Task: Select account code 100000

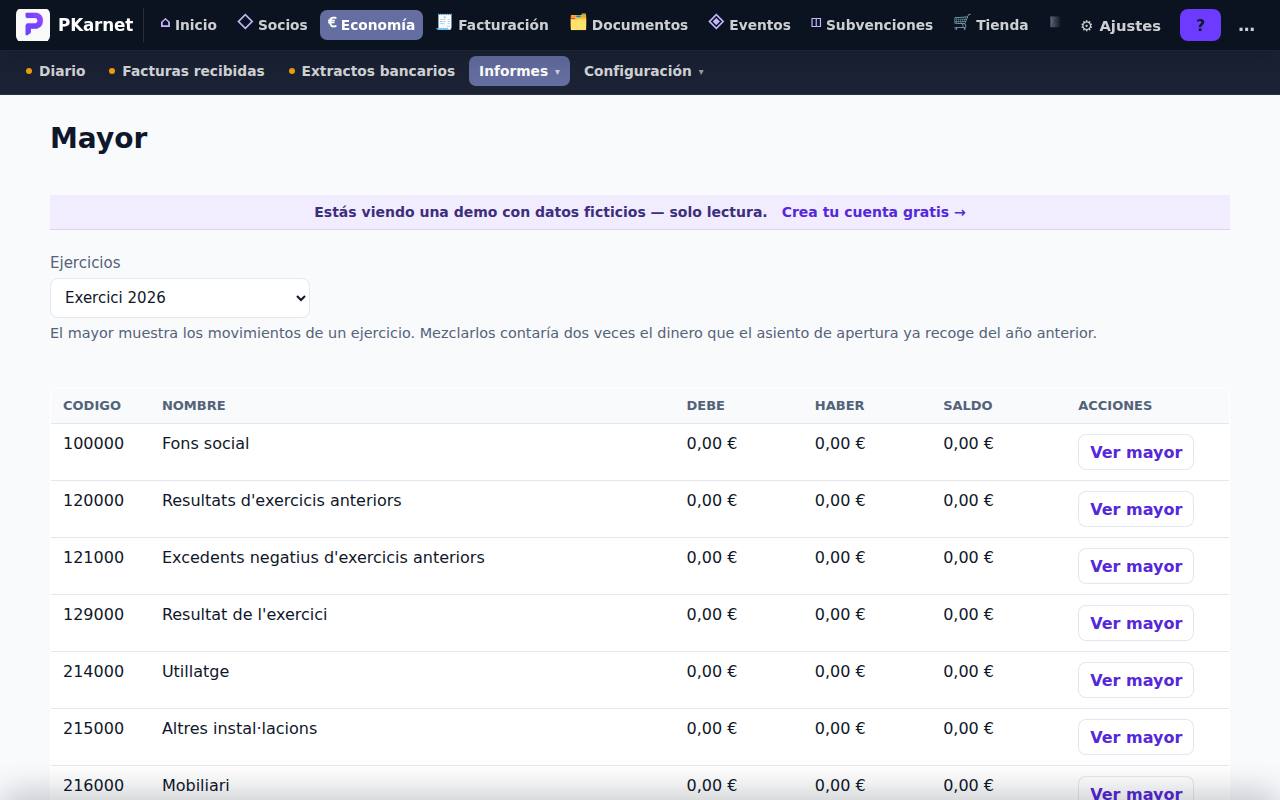Action: [x=94, y=443]
